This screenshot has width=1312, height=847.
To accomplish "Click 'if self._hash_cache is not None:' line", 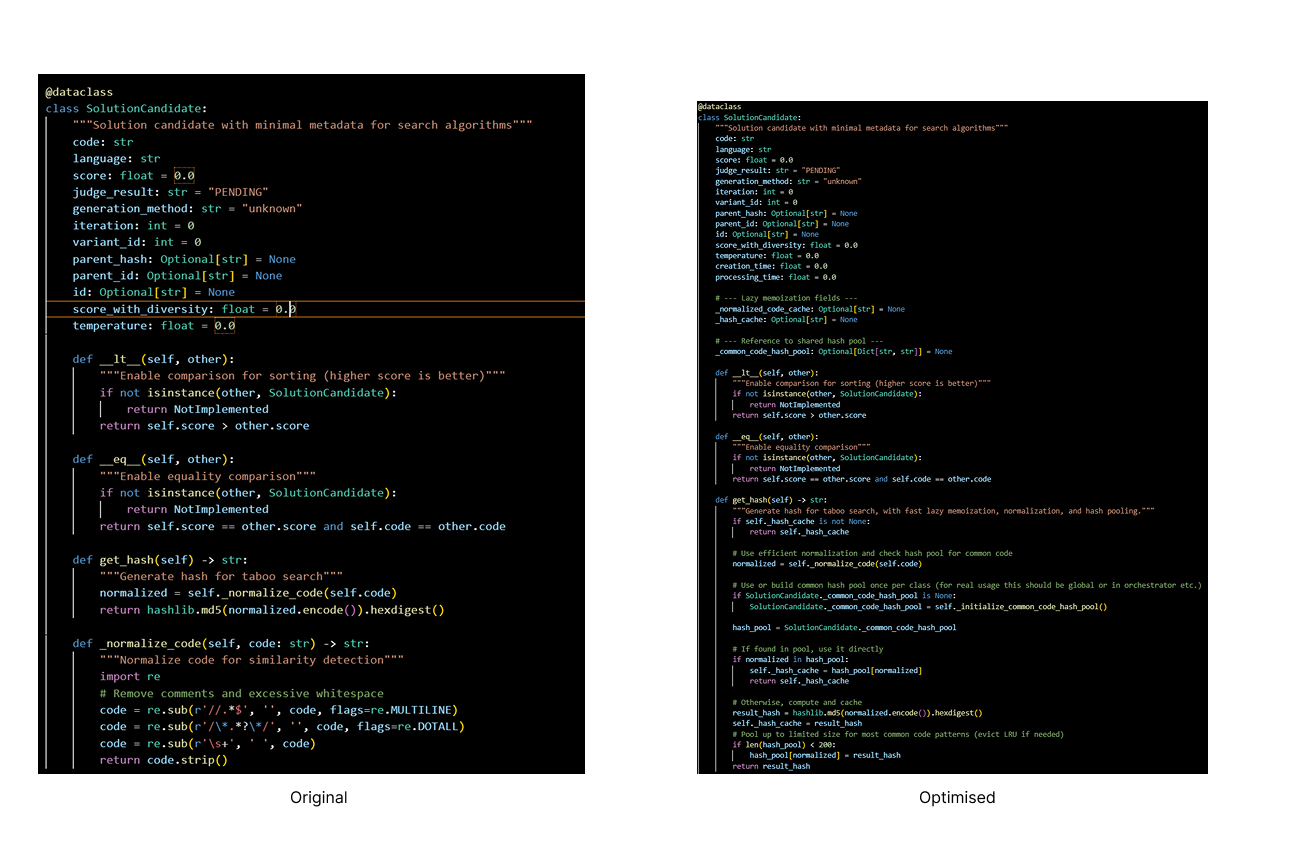I will tap(802, 521).
